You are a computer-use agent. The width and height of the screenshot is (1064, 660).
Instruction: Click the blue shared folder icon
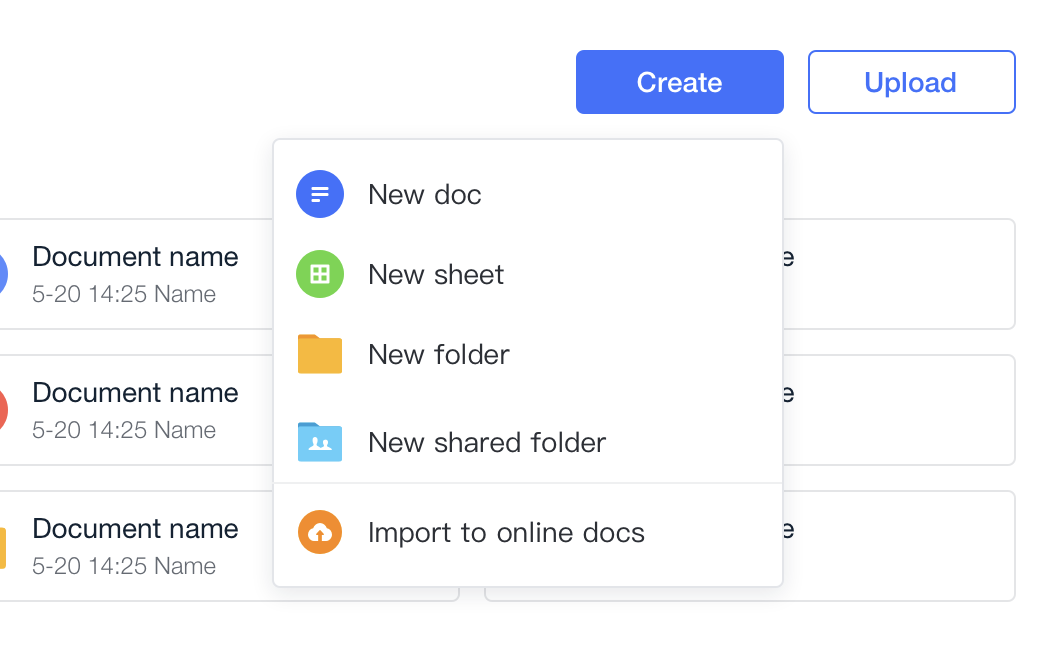pyautogui.click(x=320, y=442)
